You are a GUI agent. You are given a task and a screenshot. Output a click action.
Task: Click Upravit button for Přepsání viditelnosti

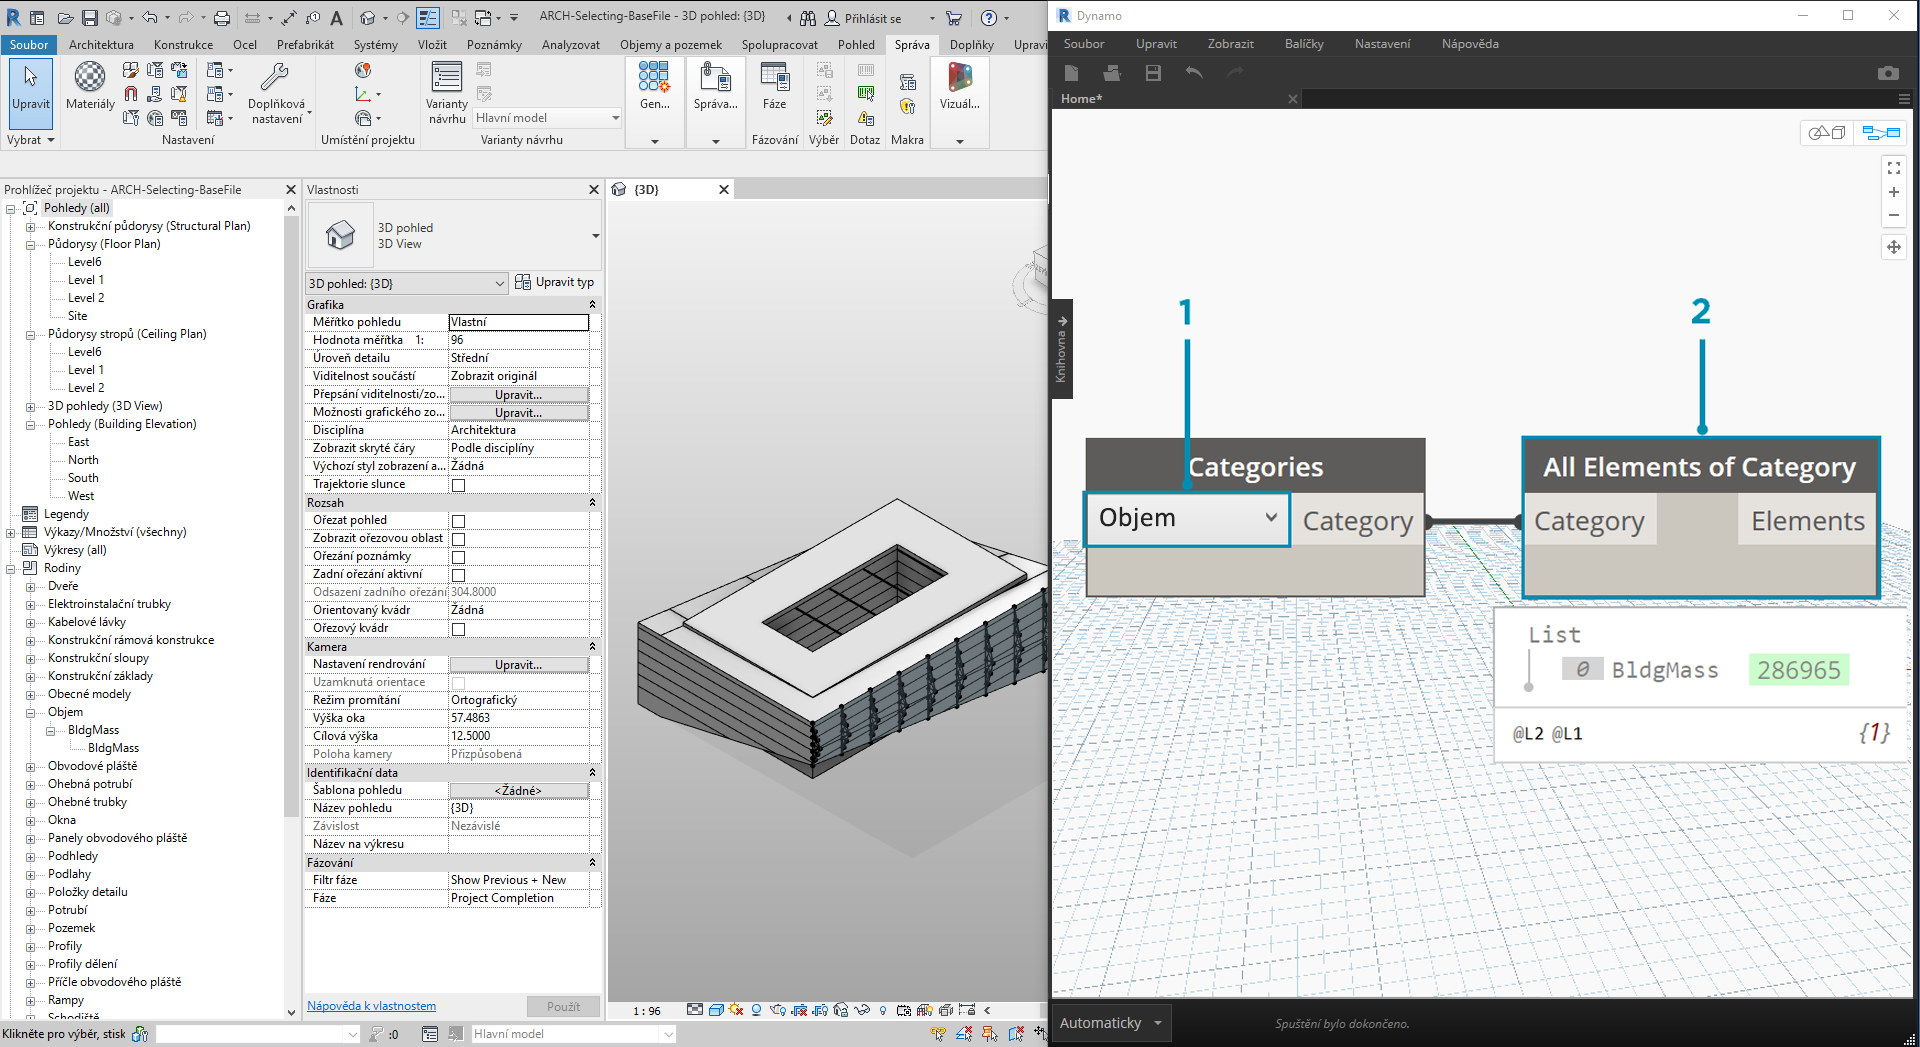tap(518, 395)
